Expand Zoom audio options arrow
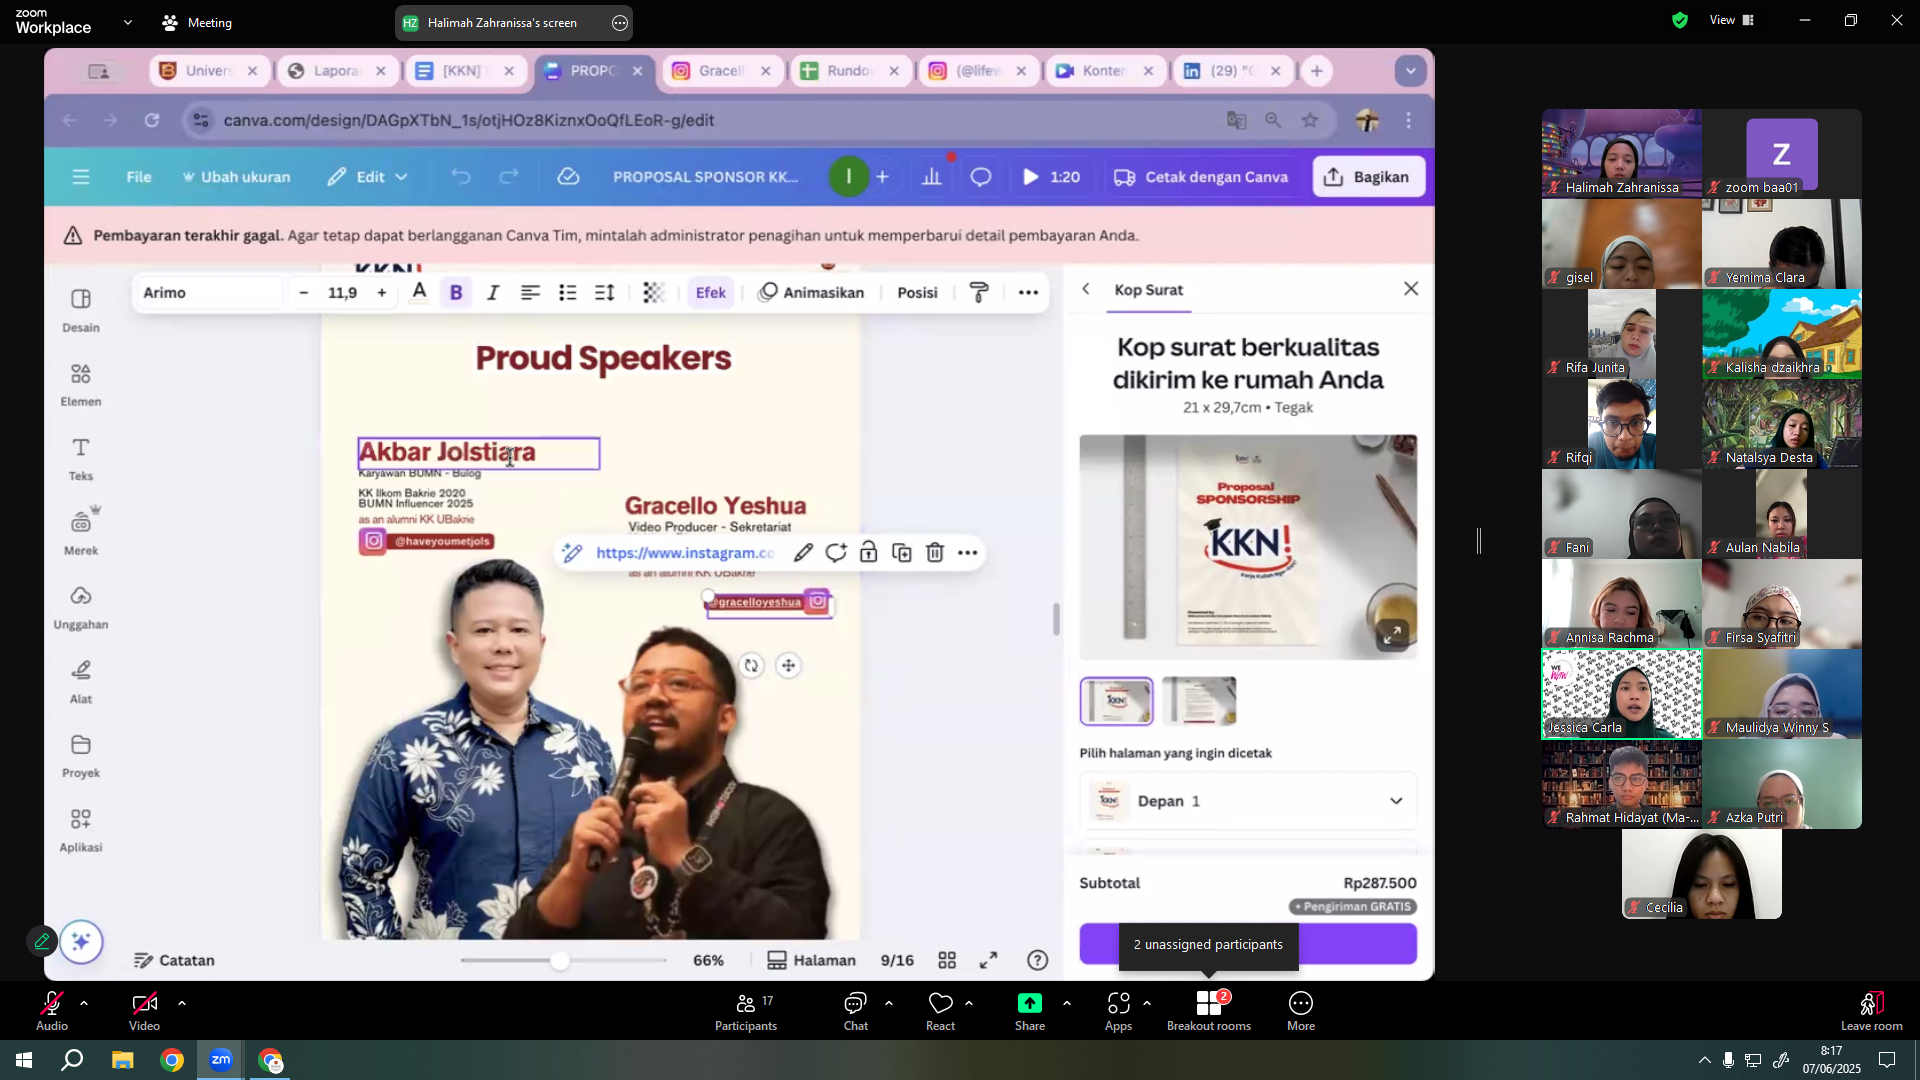The height and width of the screenshot is (1080, 1920). tap(84, 1003)
